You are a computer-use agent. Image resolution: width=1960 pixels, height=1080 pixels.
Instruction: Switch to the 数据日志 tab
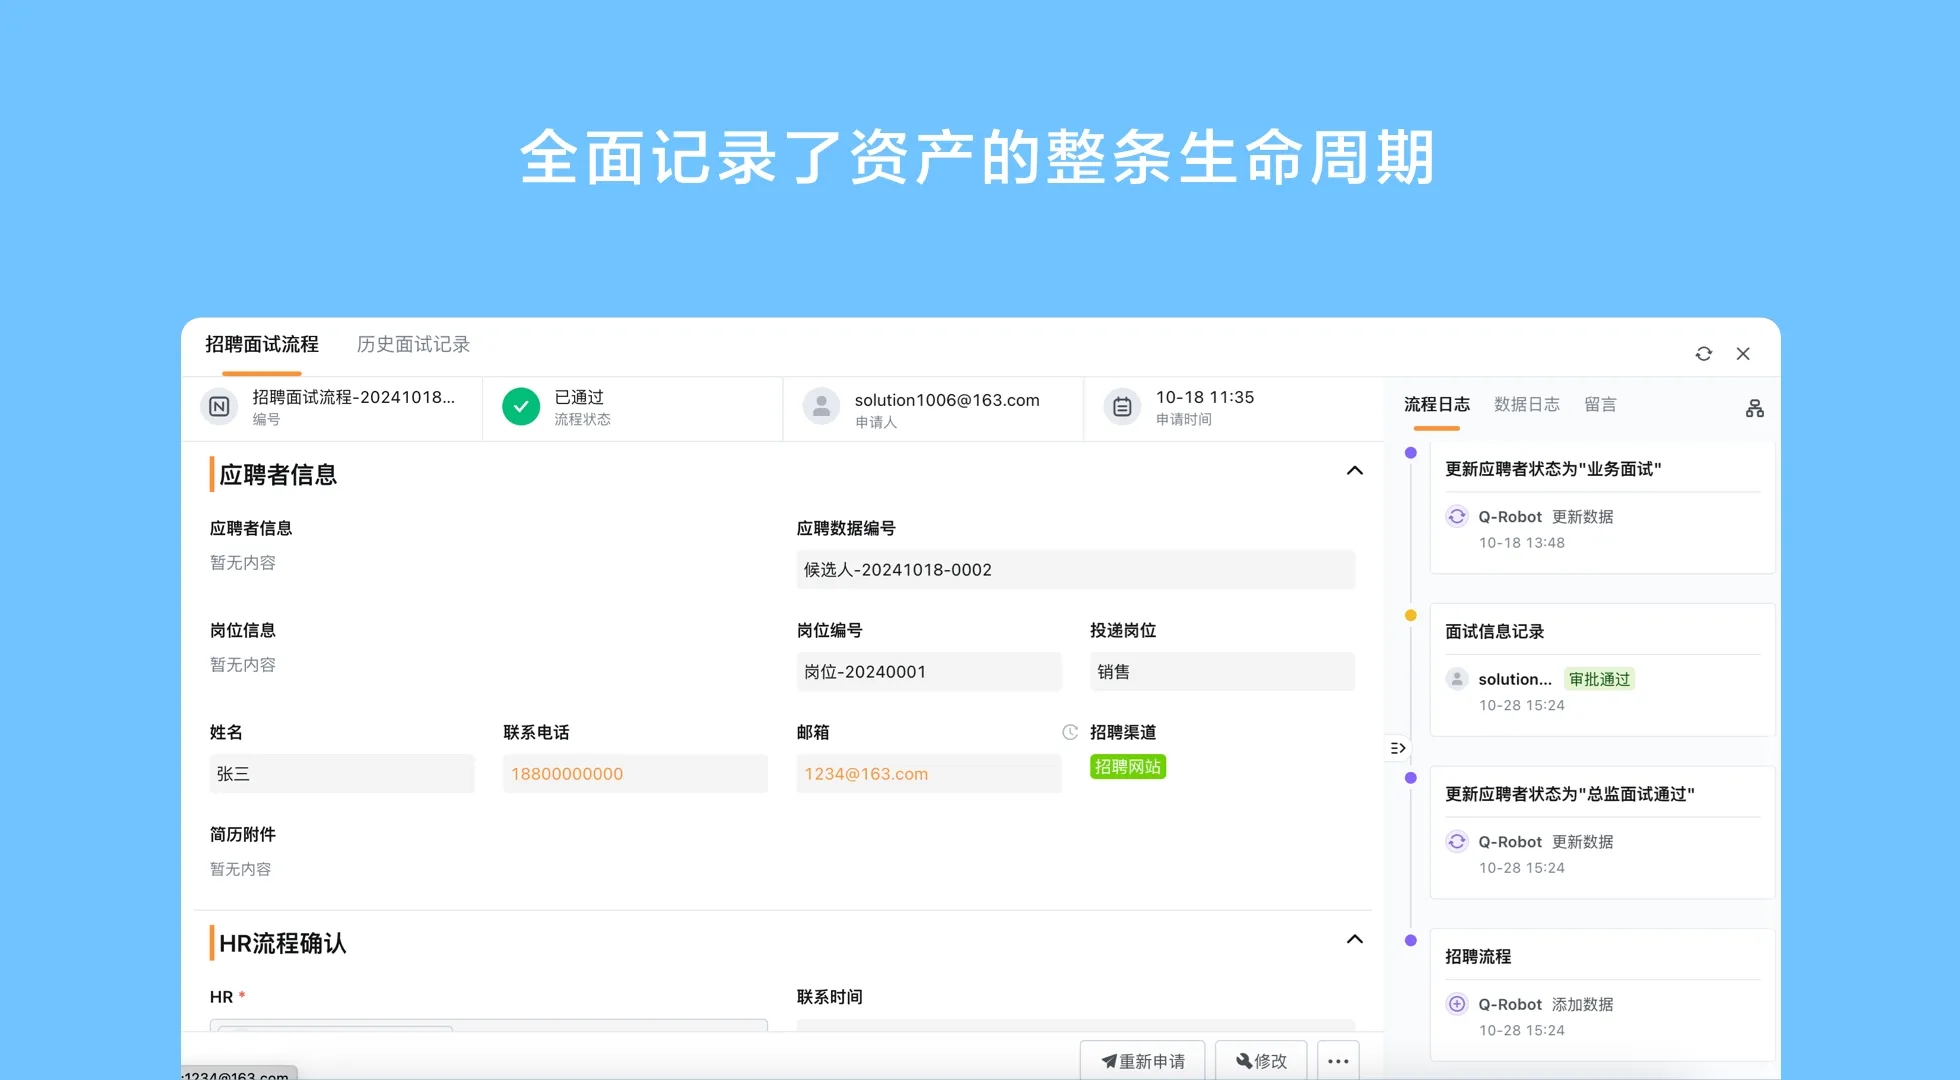pyautogui.click(x=1527, y=404)
